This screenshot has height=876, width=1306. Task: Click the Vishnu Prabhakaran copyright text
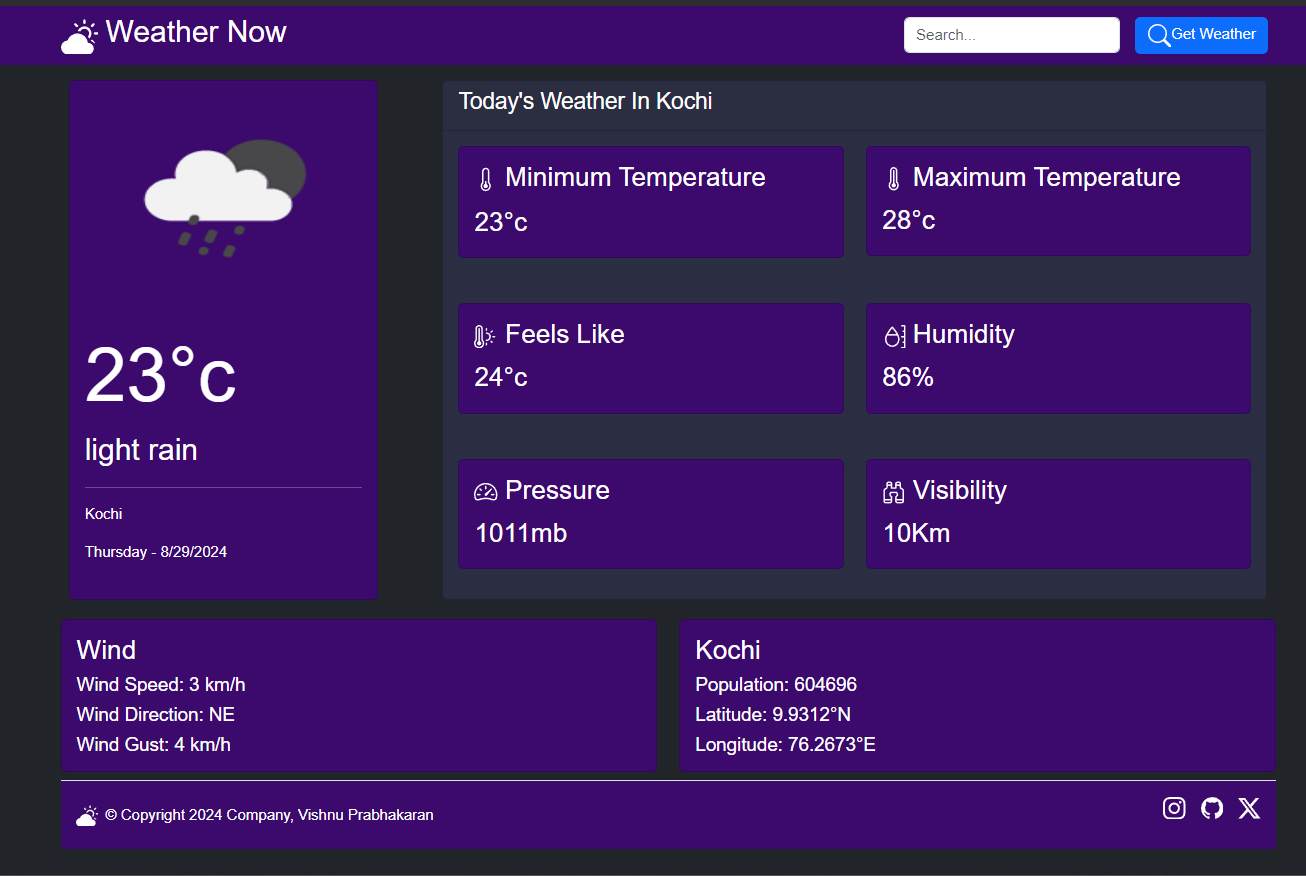click(x=271, y=815)
